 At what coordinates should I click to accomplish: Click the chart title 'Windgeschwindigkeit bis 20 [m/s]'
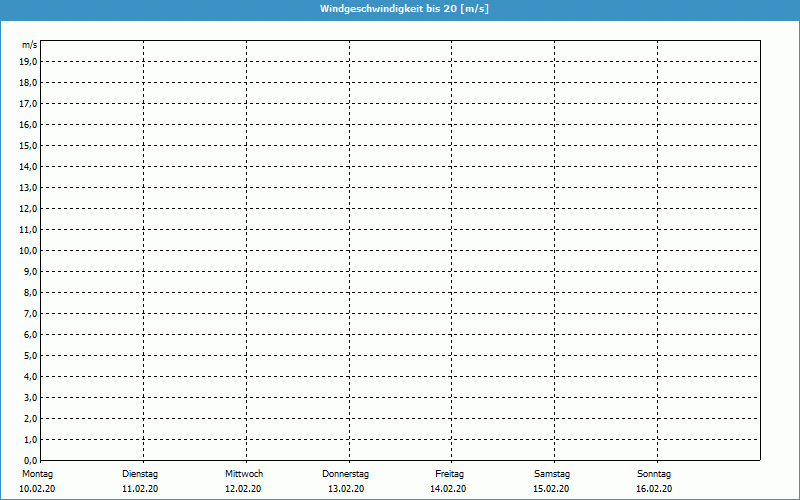pos(404,9)
